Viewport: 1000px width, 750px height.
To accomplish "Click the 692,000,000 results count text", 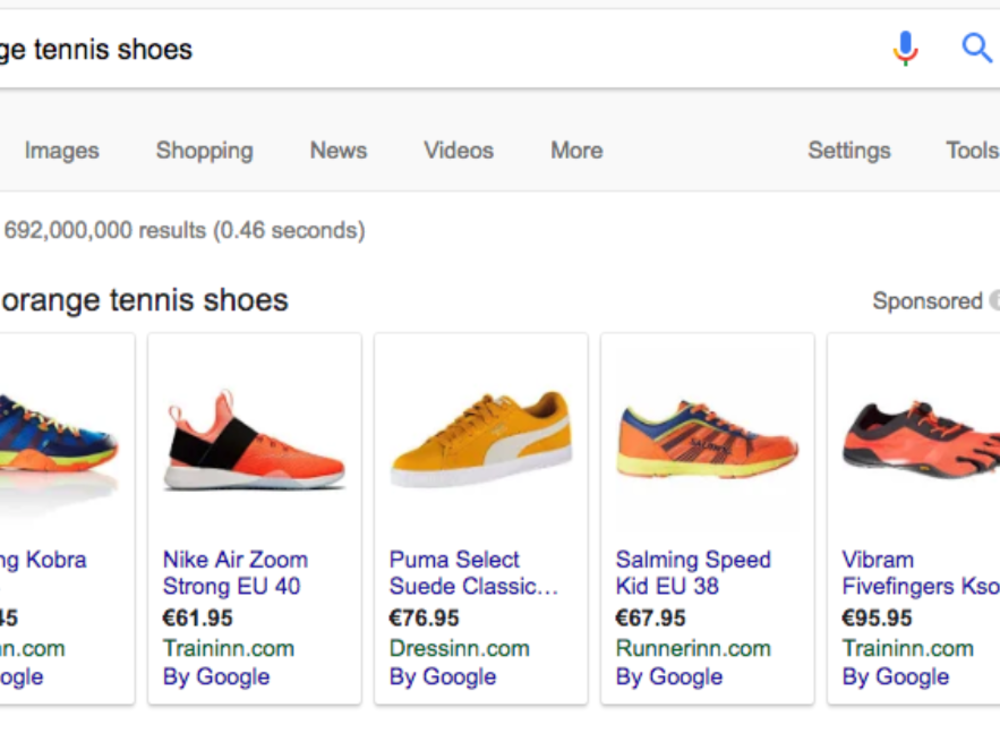I will coord(185,230).
